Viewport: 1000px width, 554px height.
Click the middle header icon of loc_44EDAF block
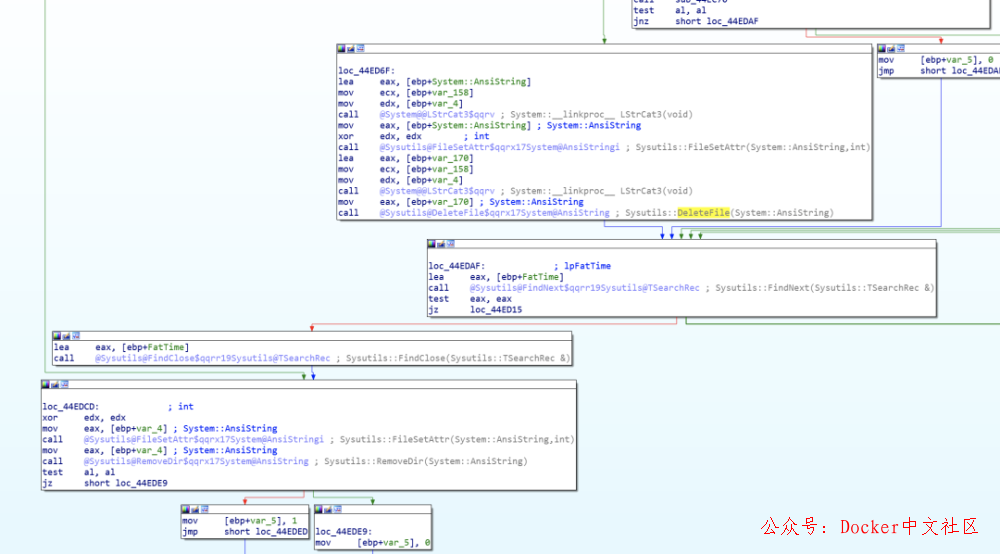pos(441,244)
